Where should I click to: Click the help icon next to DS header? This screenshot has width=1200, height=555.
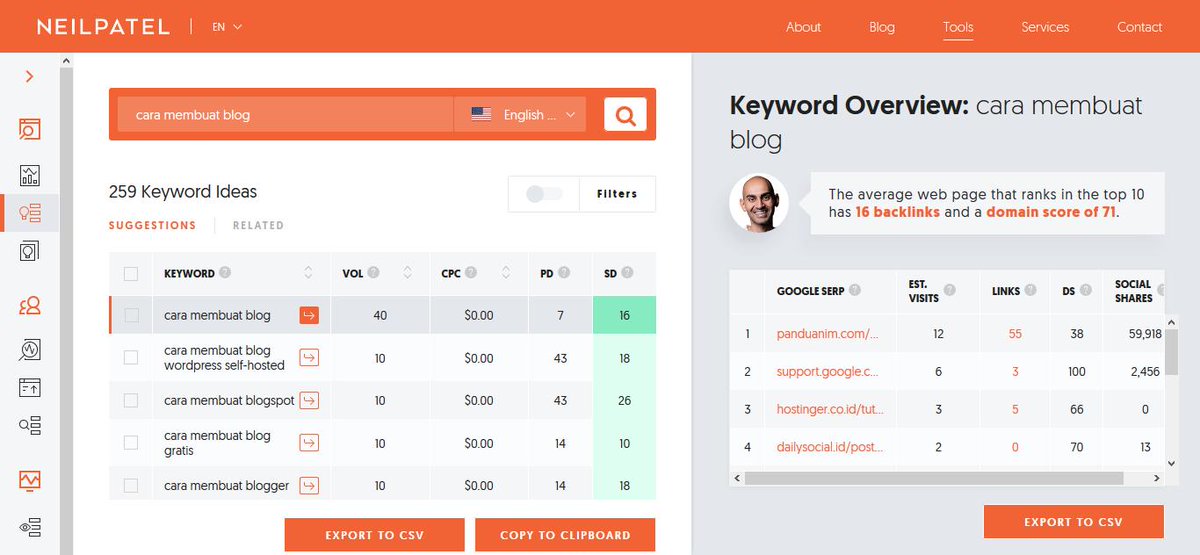(1086, 291)
